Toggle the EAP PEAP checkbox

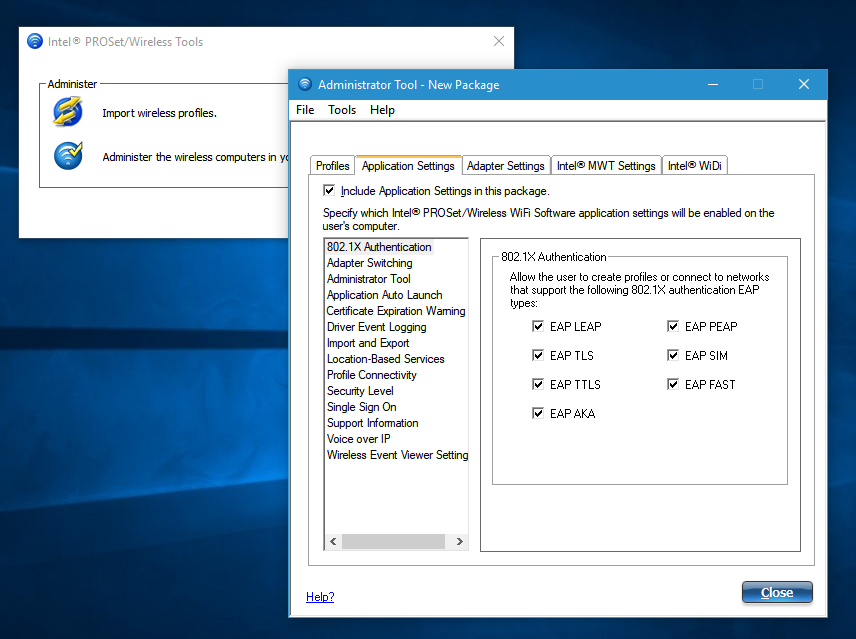673,326
